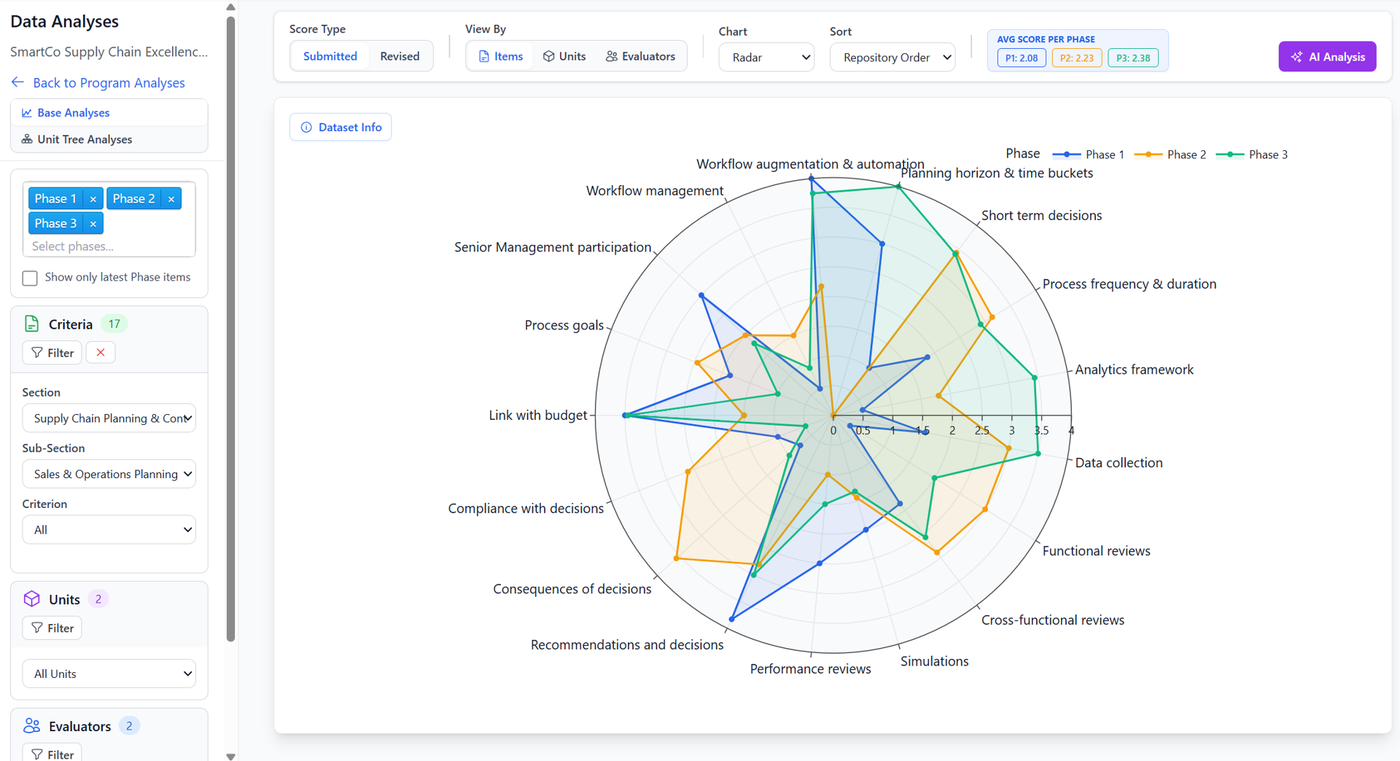
Task: Click the Functional reviews axis label
Action: [x=1096, y=551]
